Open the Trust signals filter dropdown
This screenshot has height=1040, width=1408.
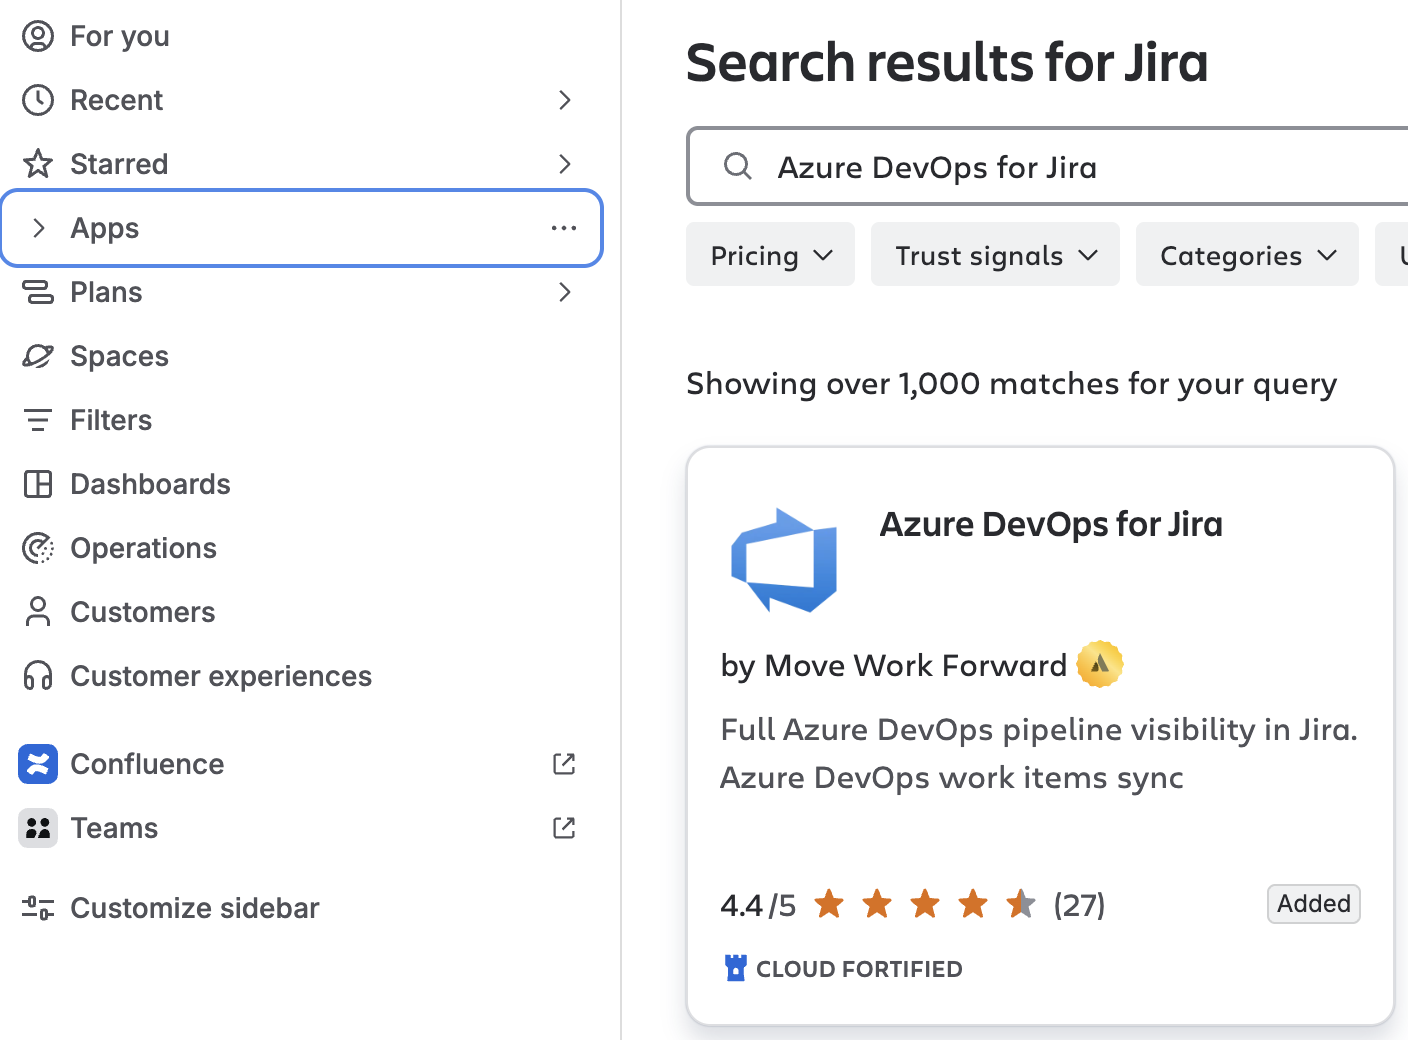(995, 255)
